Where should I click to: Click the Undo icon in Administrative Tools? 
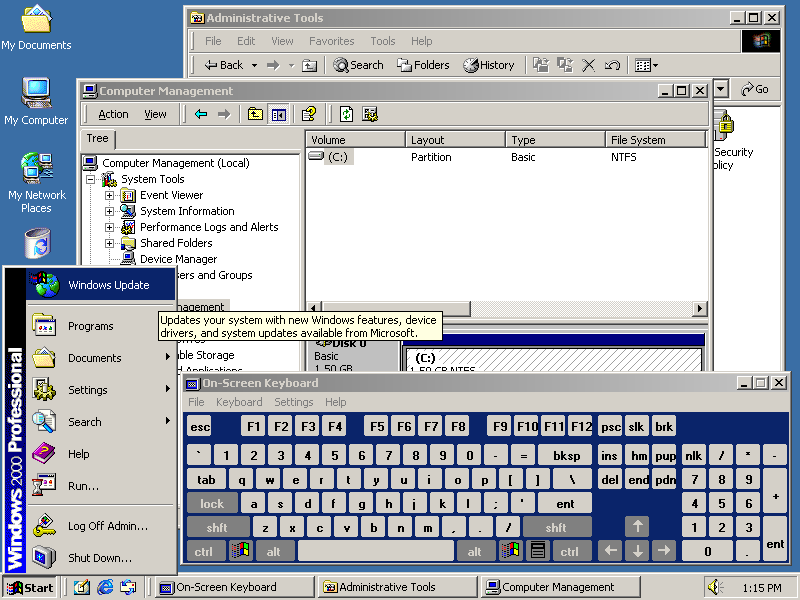(x=613, y=65)
